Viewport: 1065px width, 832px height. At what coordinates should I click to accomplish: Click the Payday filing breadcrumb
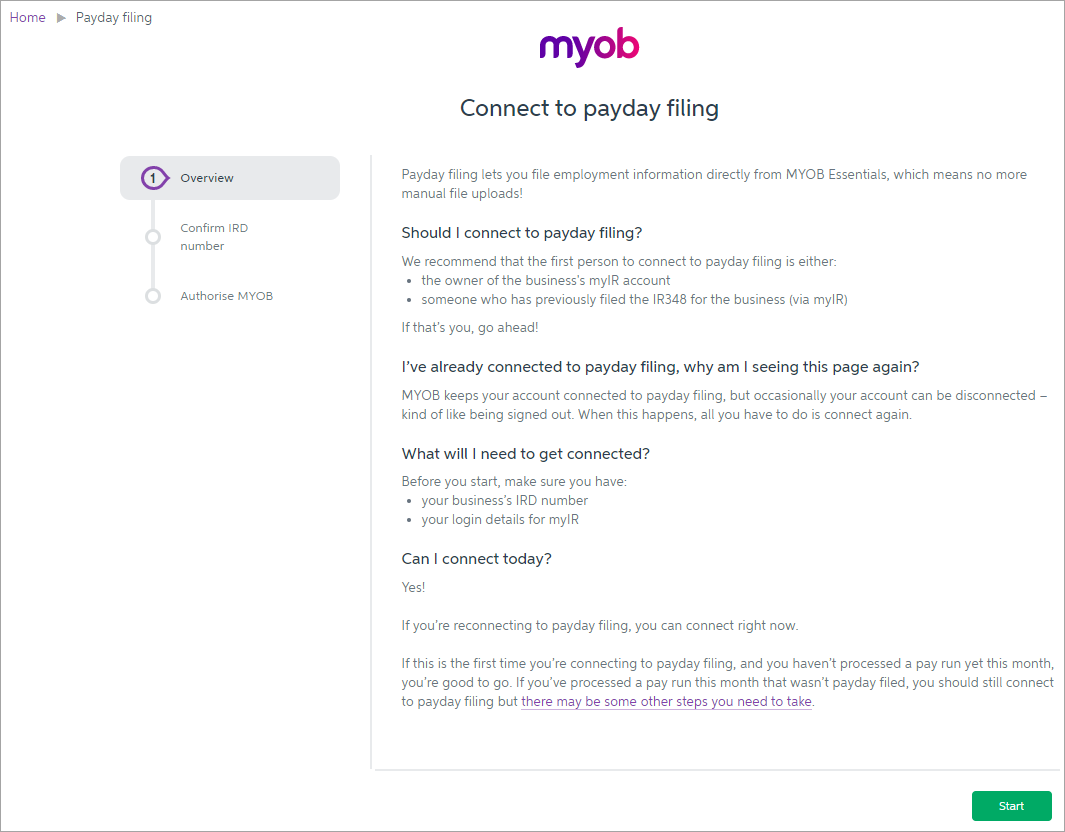(x=114, y=18)
